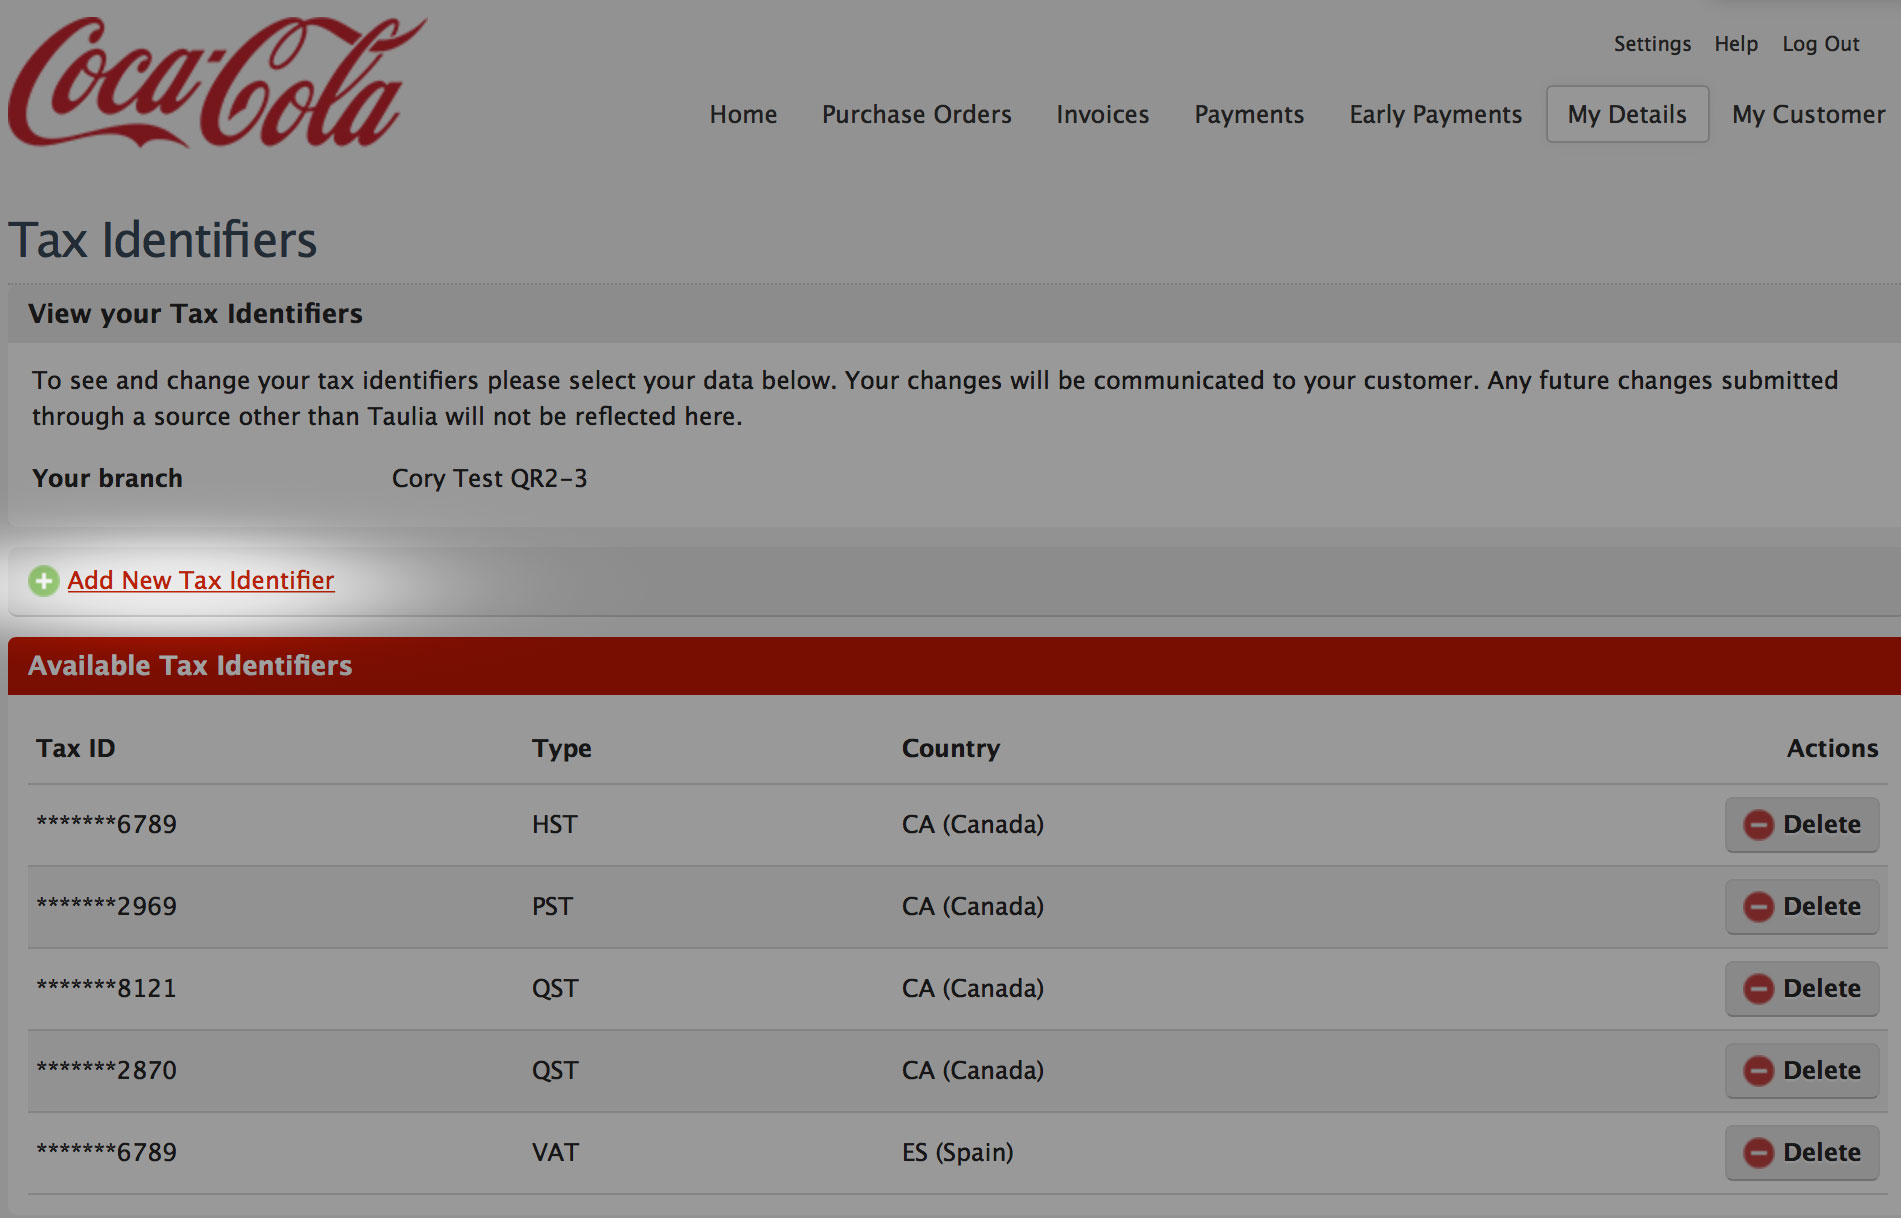Click red minus icon for ID ending 2870
The image size is (1901, 1218).
pos(1758,1071)
